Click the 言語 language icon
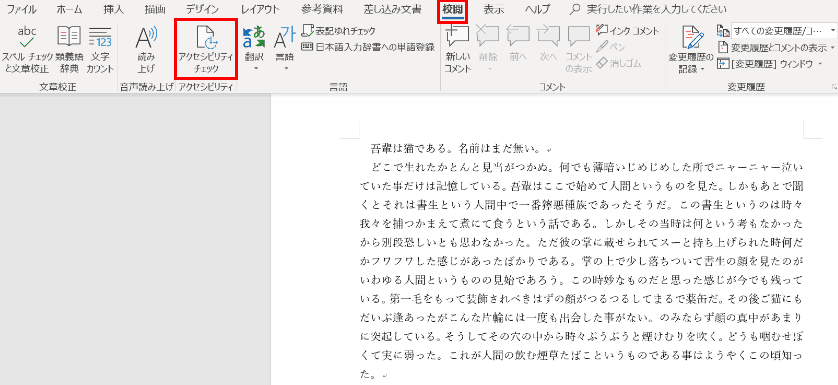This screenshot has height=385, width=838. (284, 37)
